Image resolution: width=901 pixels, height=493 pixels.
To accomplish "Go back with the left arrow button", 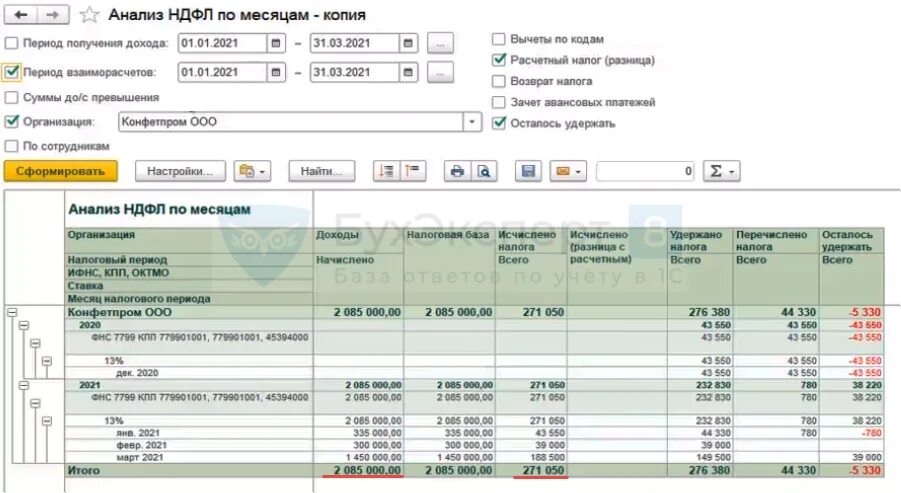I will click(x=21, y=15).
